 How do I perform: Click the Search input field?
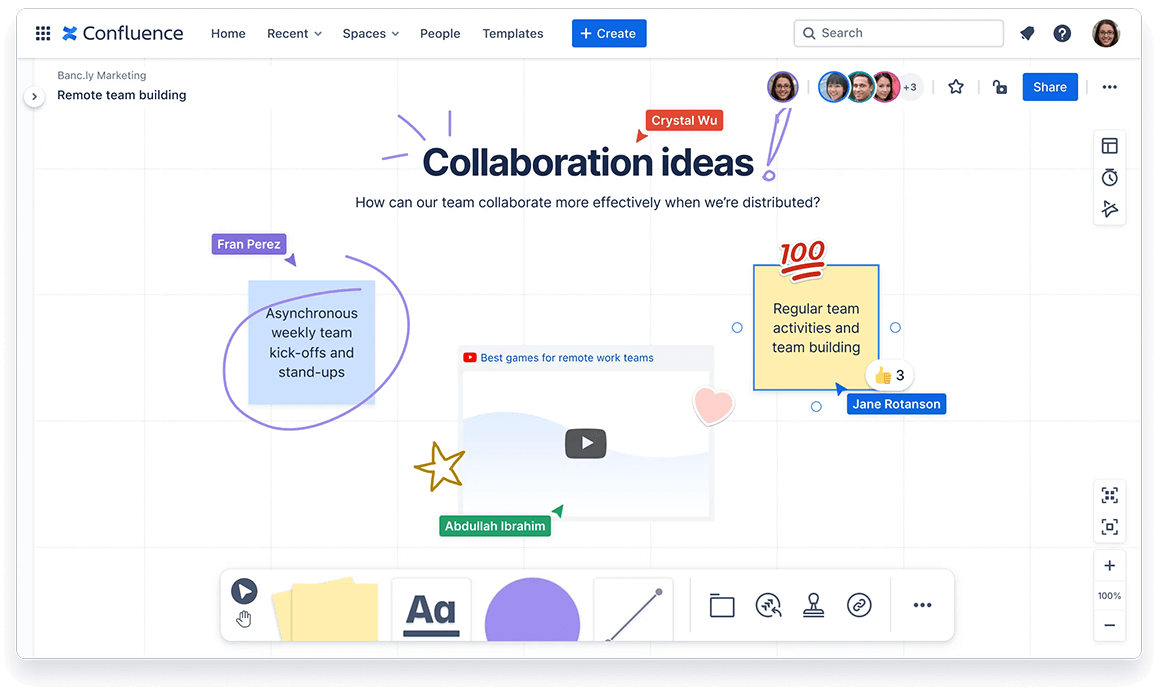pos(897,33)
